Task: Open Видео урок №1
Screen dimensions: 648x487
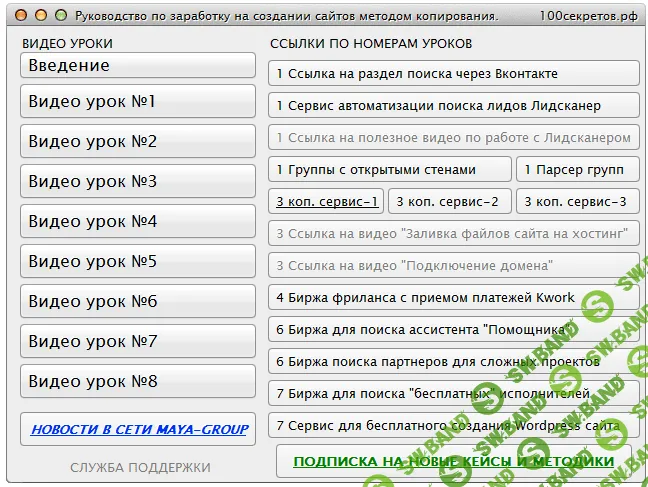Action: pyautogui.click(x=138, y=102)
